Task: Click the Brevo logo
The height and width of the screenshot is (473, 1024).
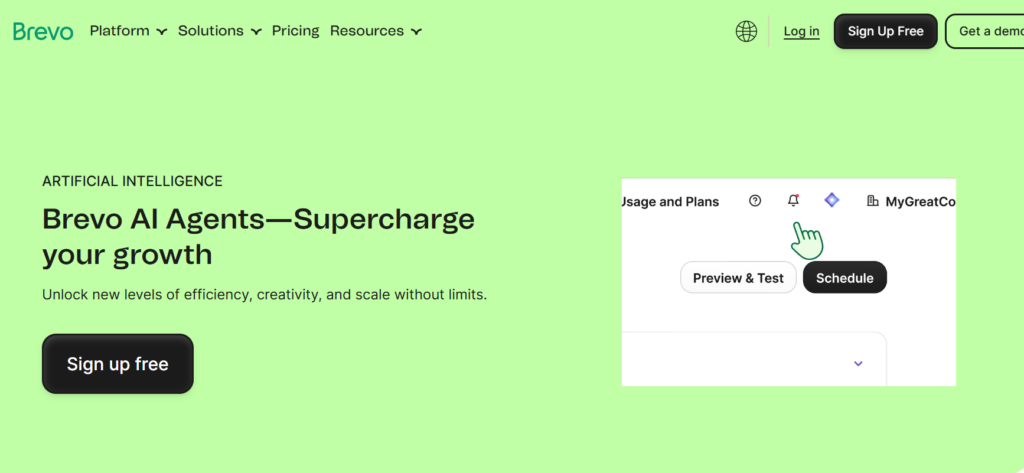Action: (43, 31)
